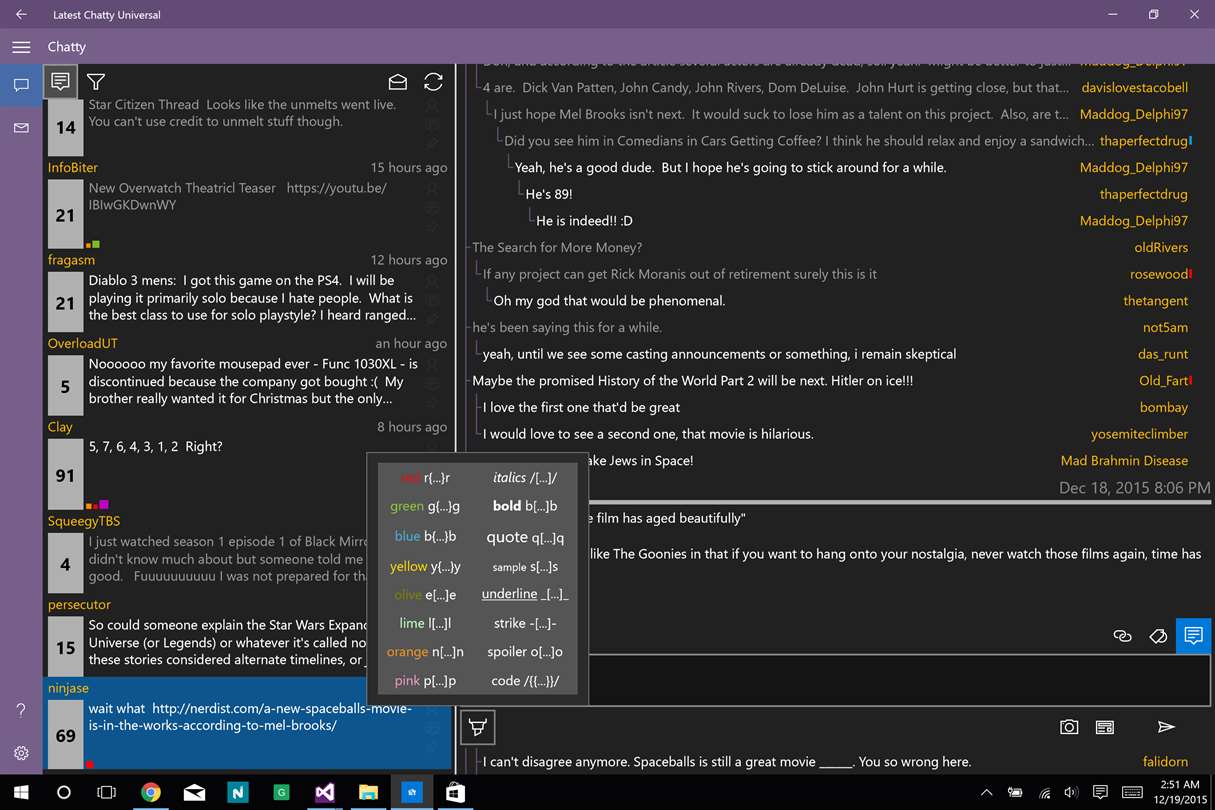
Task: Open the shack tags formatting highlighter button
Action: [x=478, y=727]
